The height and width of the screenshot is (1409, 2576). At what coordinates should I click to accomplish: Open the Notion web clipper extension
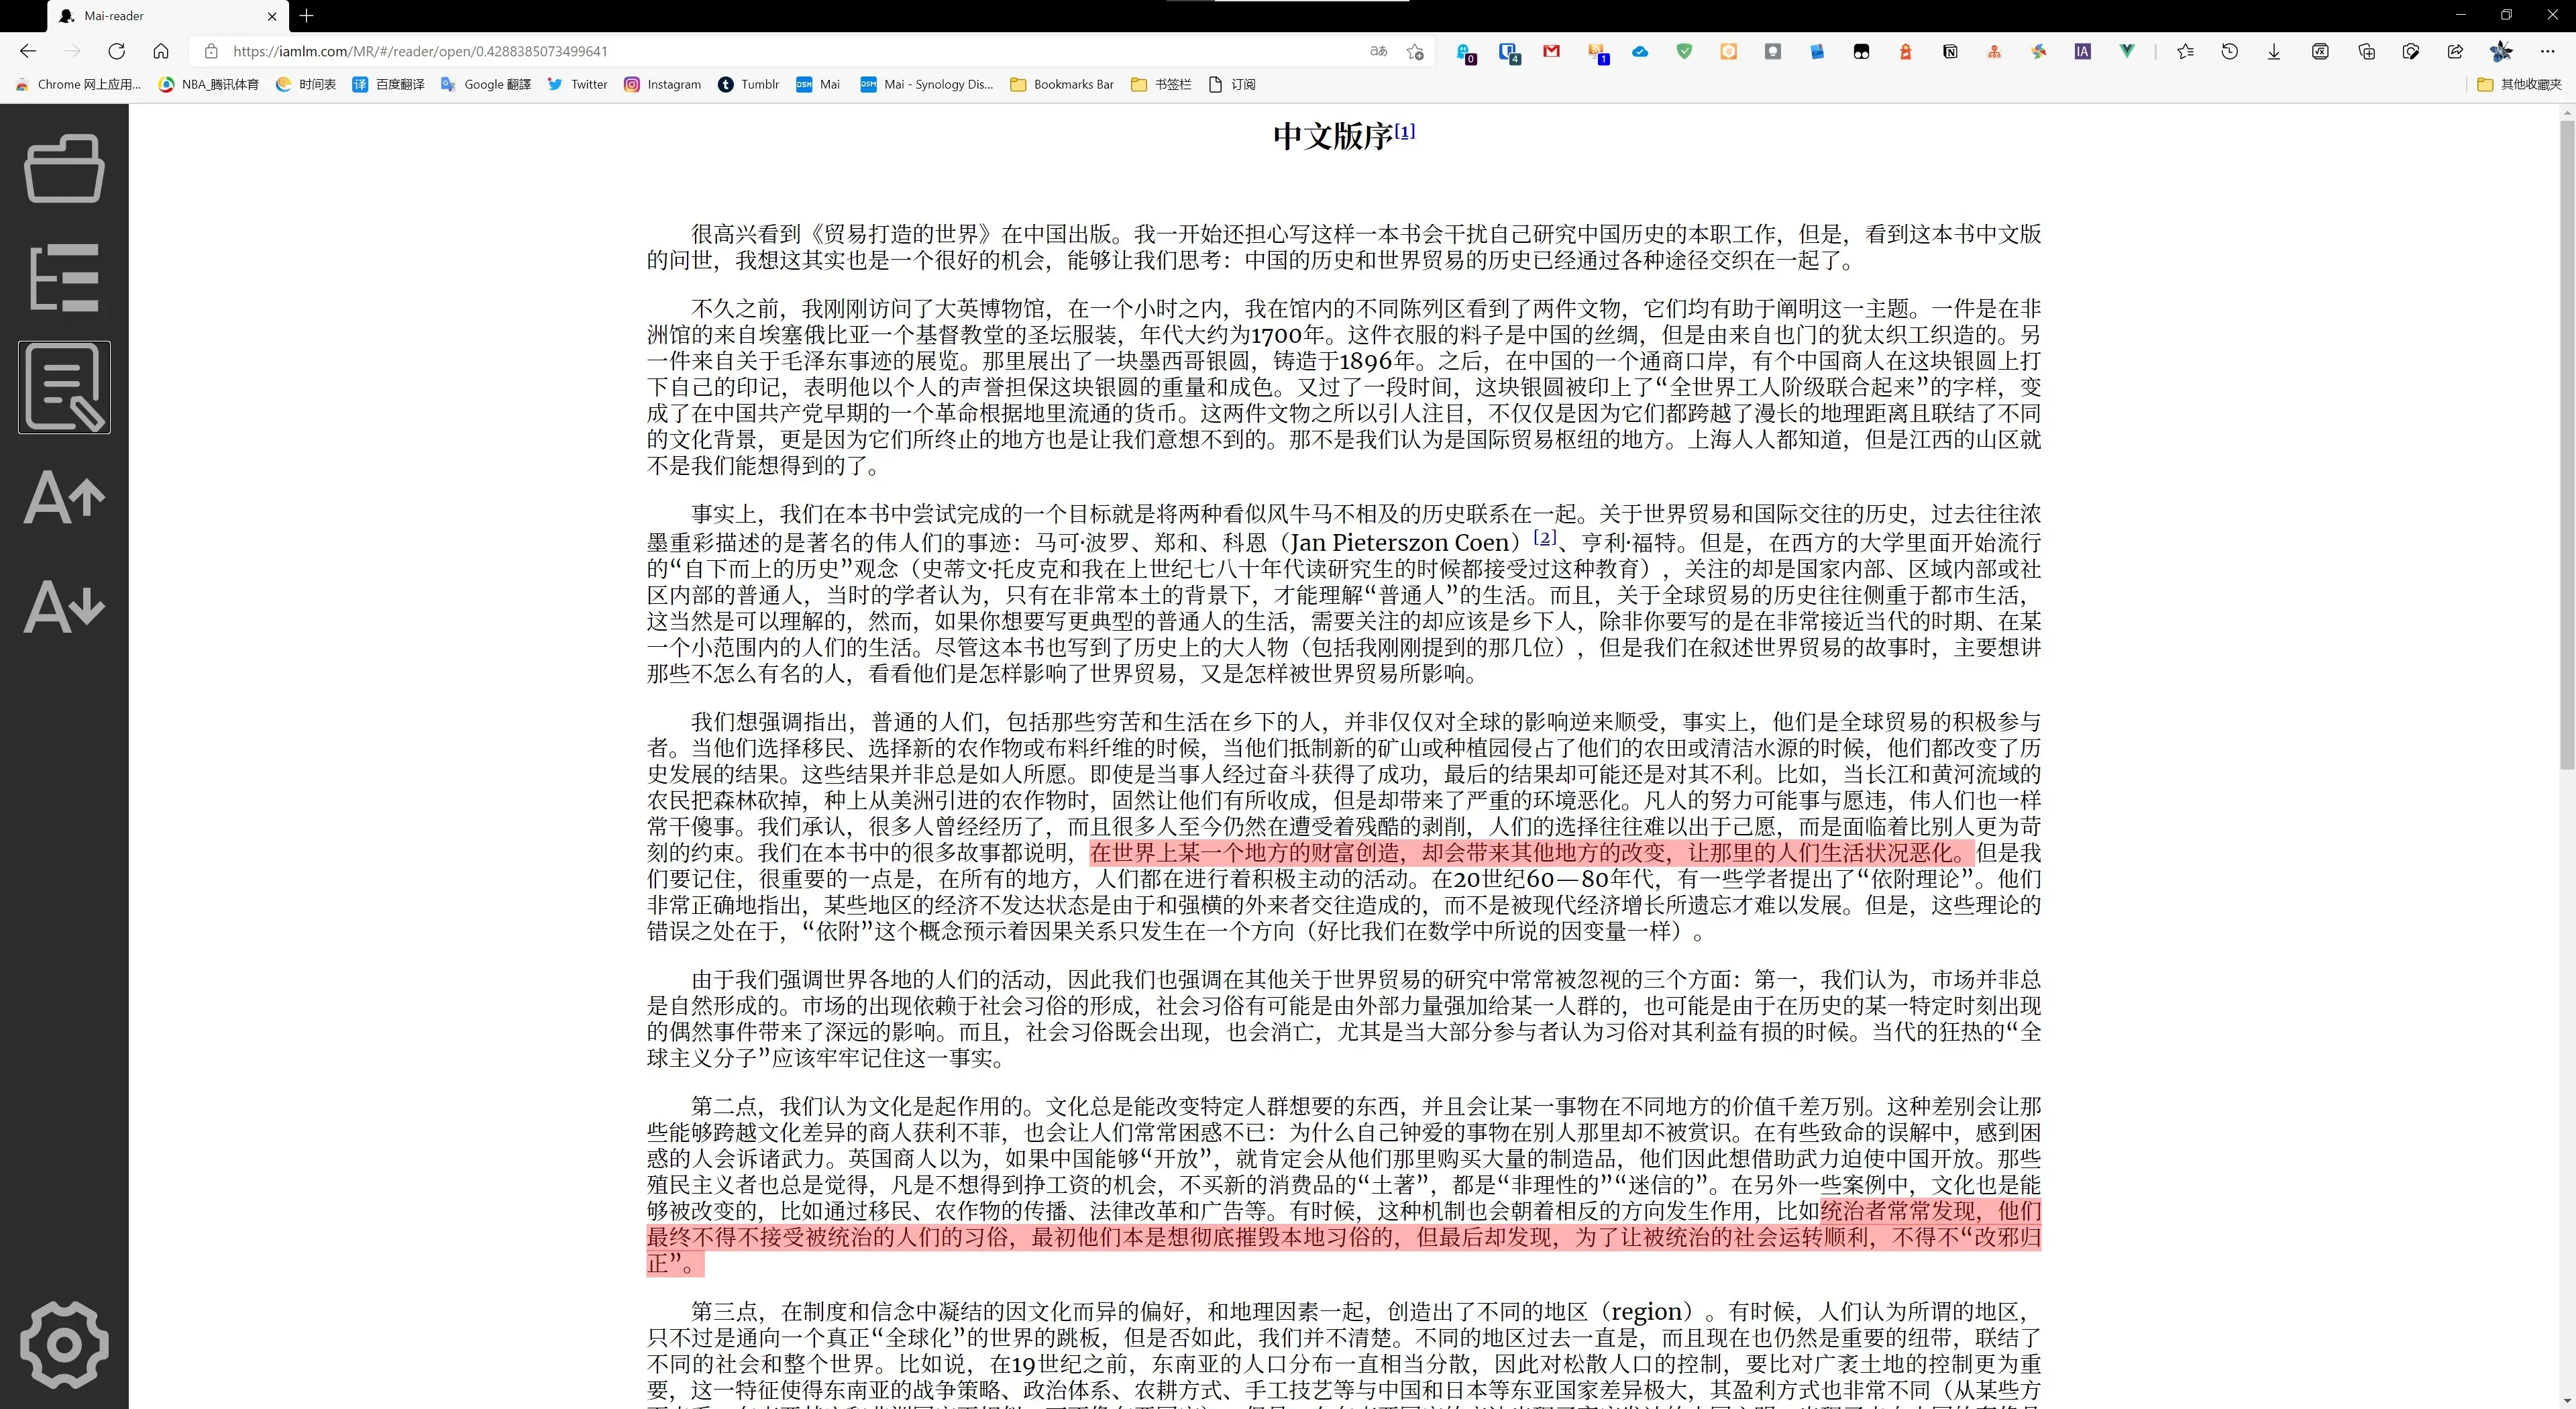(x=1950, y=51)
